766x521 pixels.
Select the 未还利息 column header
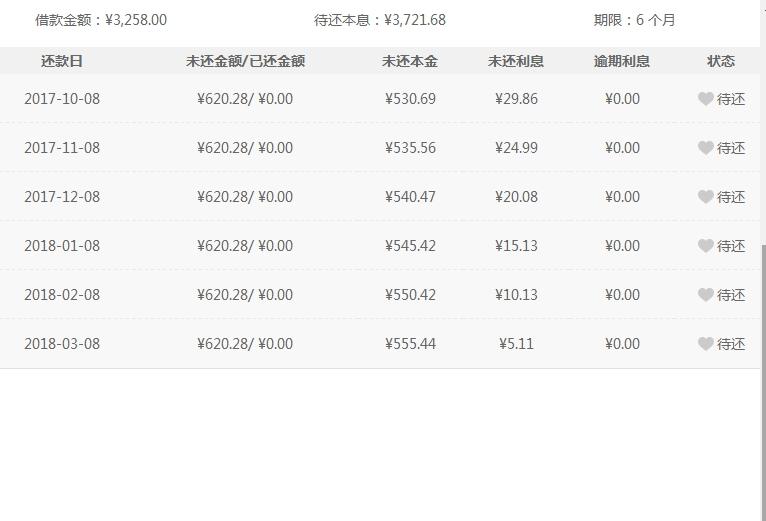click(x=516, y=61)
